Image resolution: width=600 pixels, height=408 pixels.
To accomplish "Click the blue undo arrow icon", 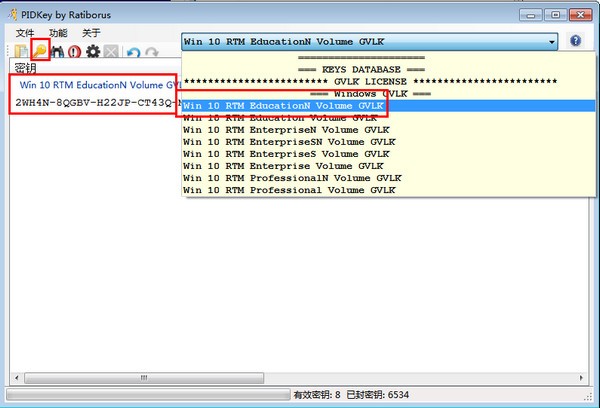I will pos(134,52).
